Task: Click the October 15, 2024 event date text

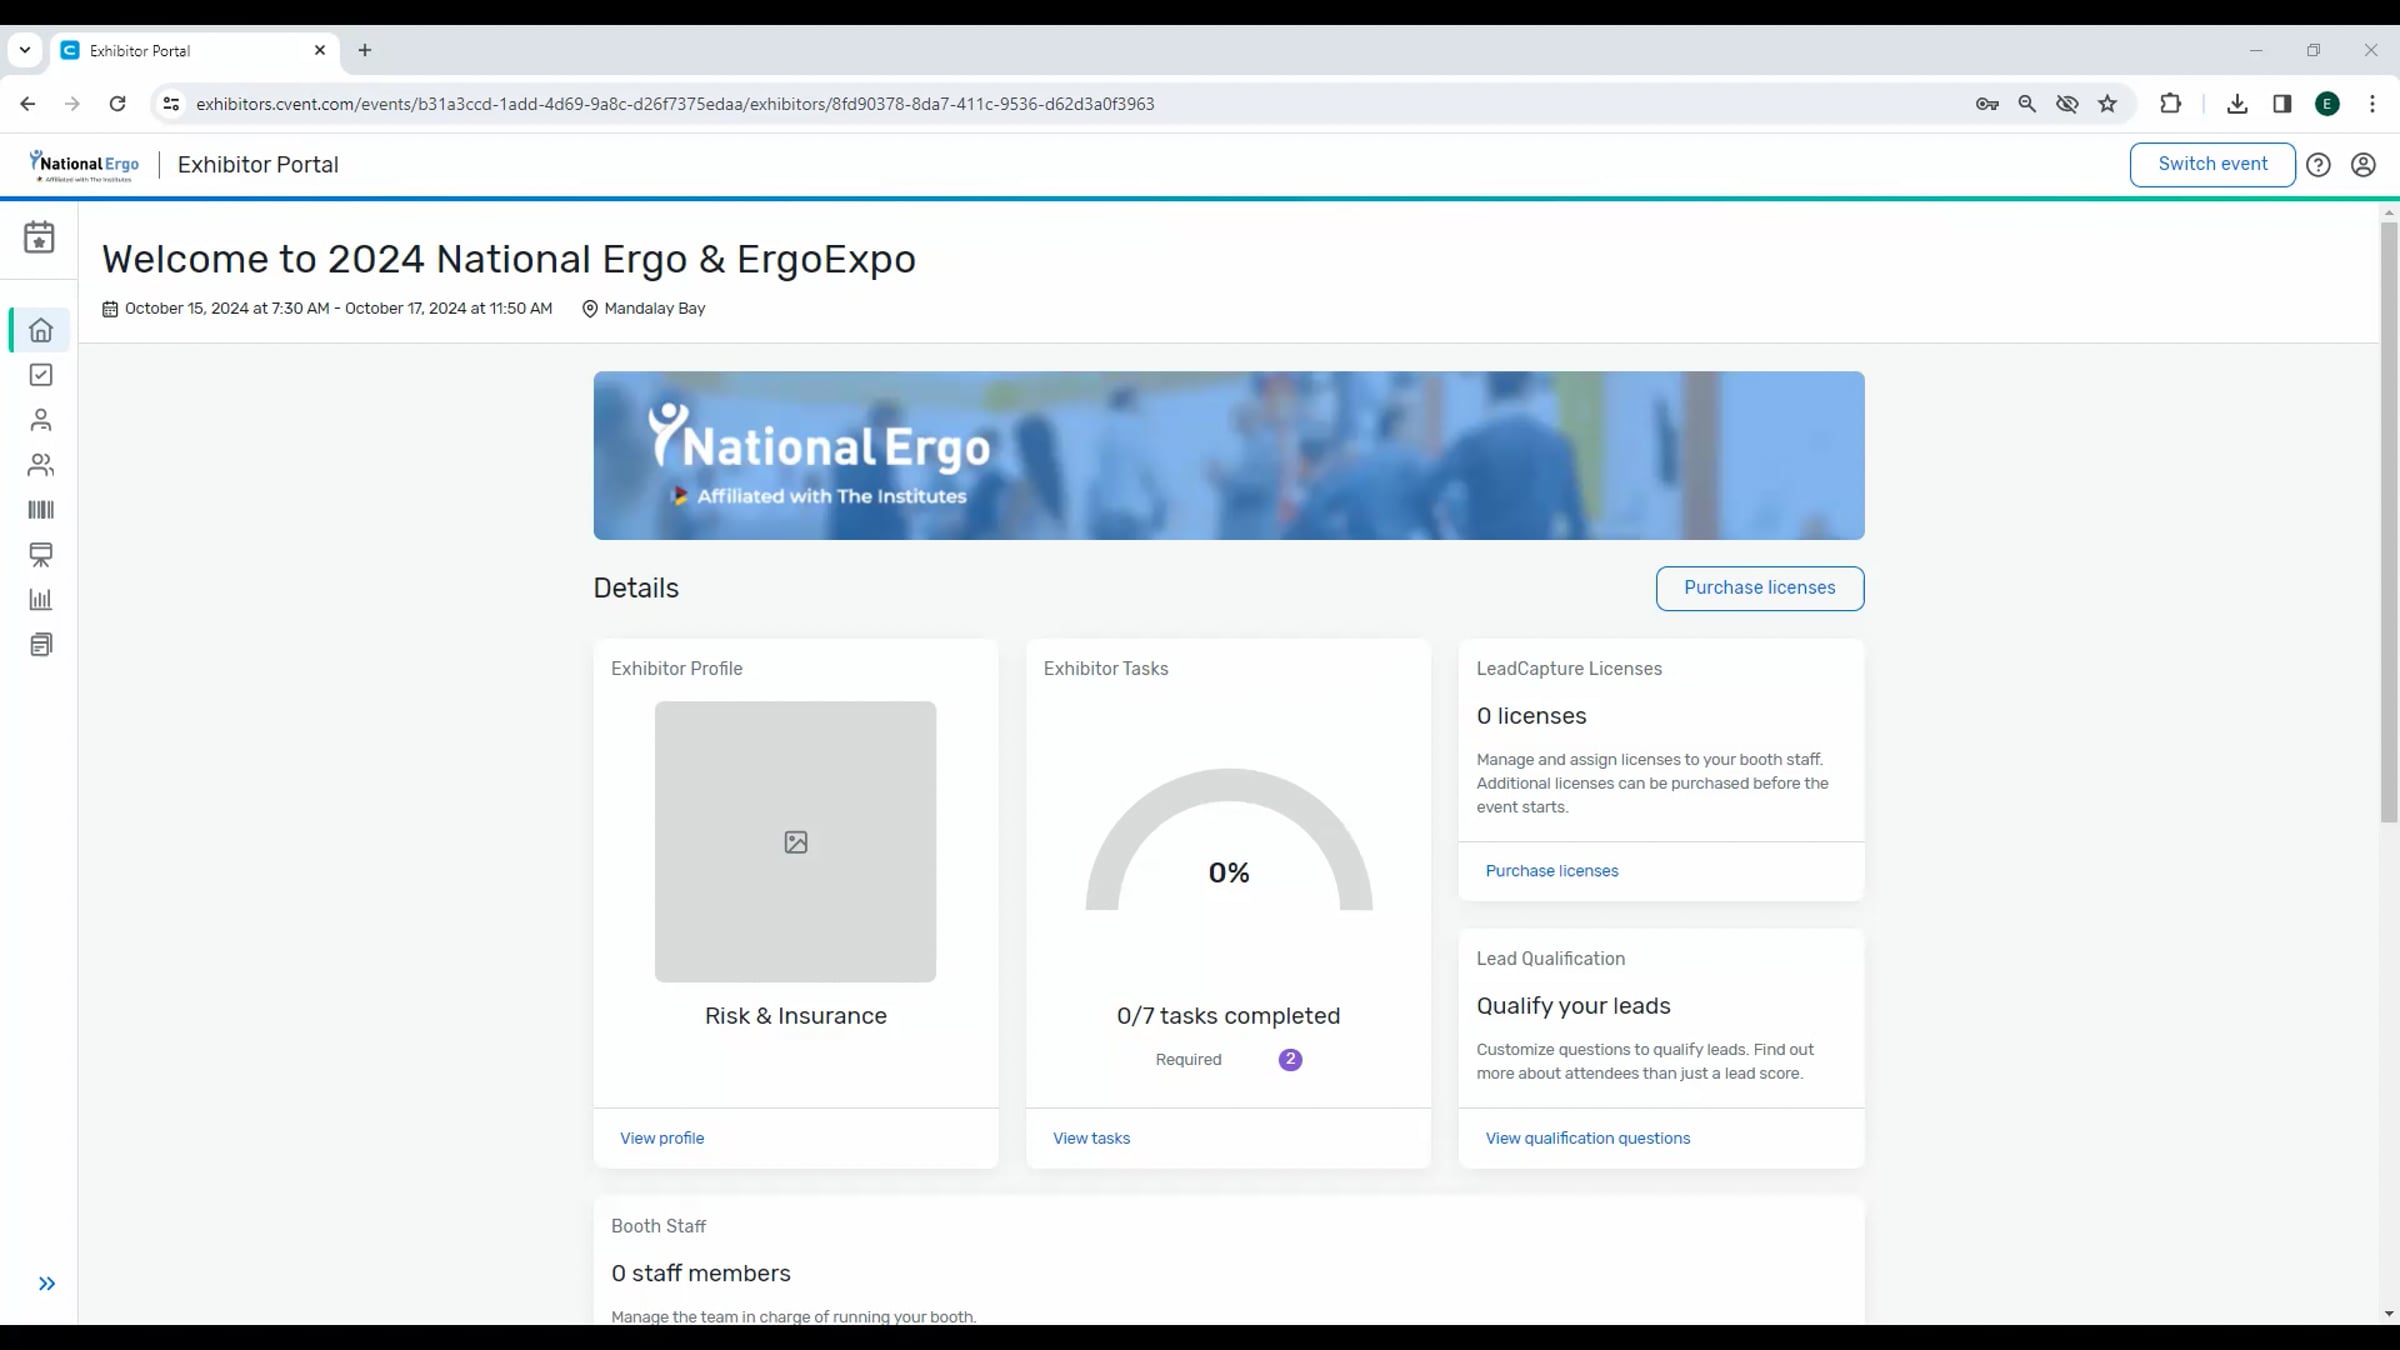Action: [x=338, y=308]
